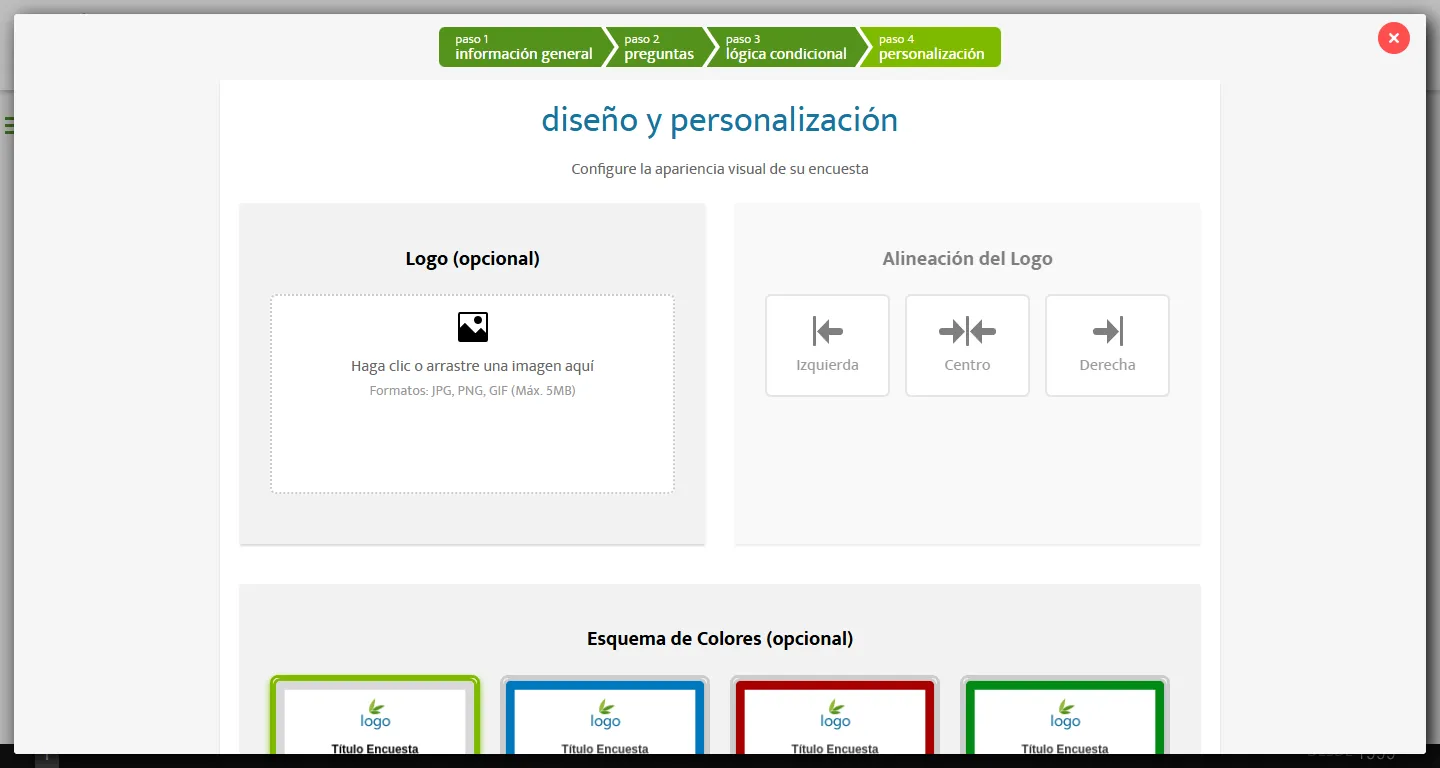Select the Izquierda left-alignment arrow icon
This screenshot has width=1440, height=768.
pos(827,330)
